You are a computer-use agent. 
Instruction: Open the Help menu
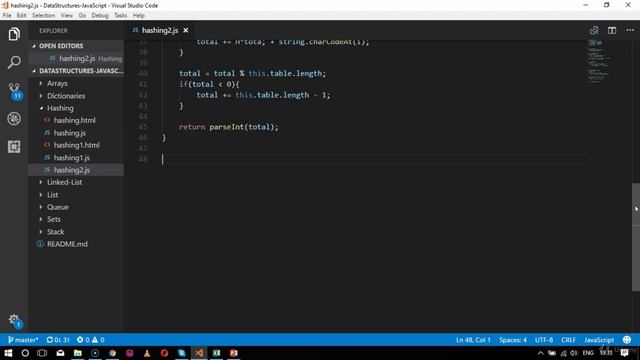[139, 15]
